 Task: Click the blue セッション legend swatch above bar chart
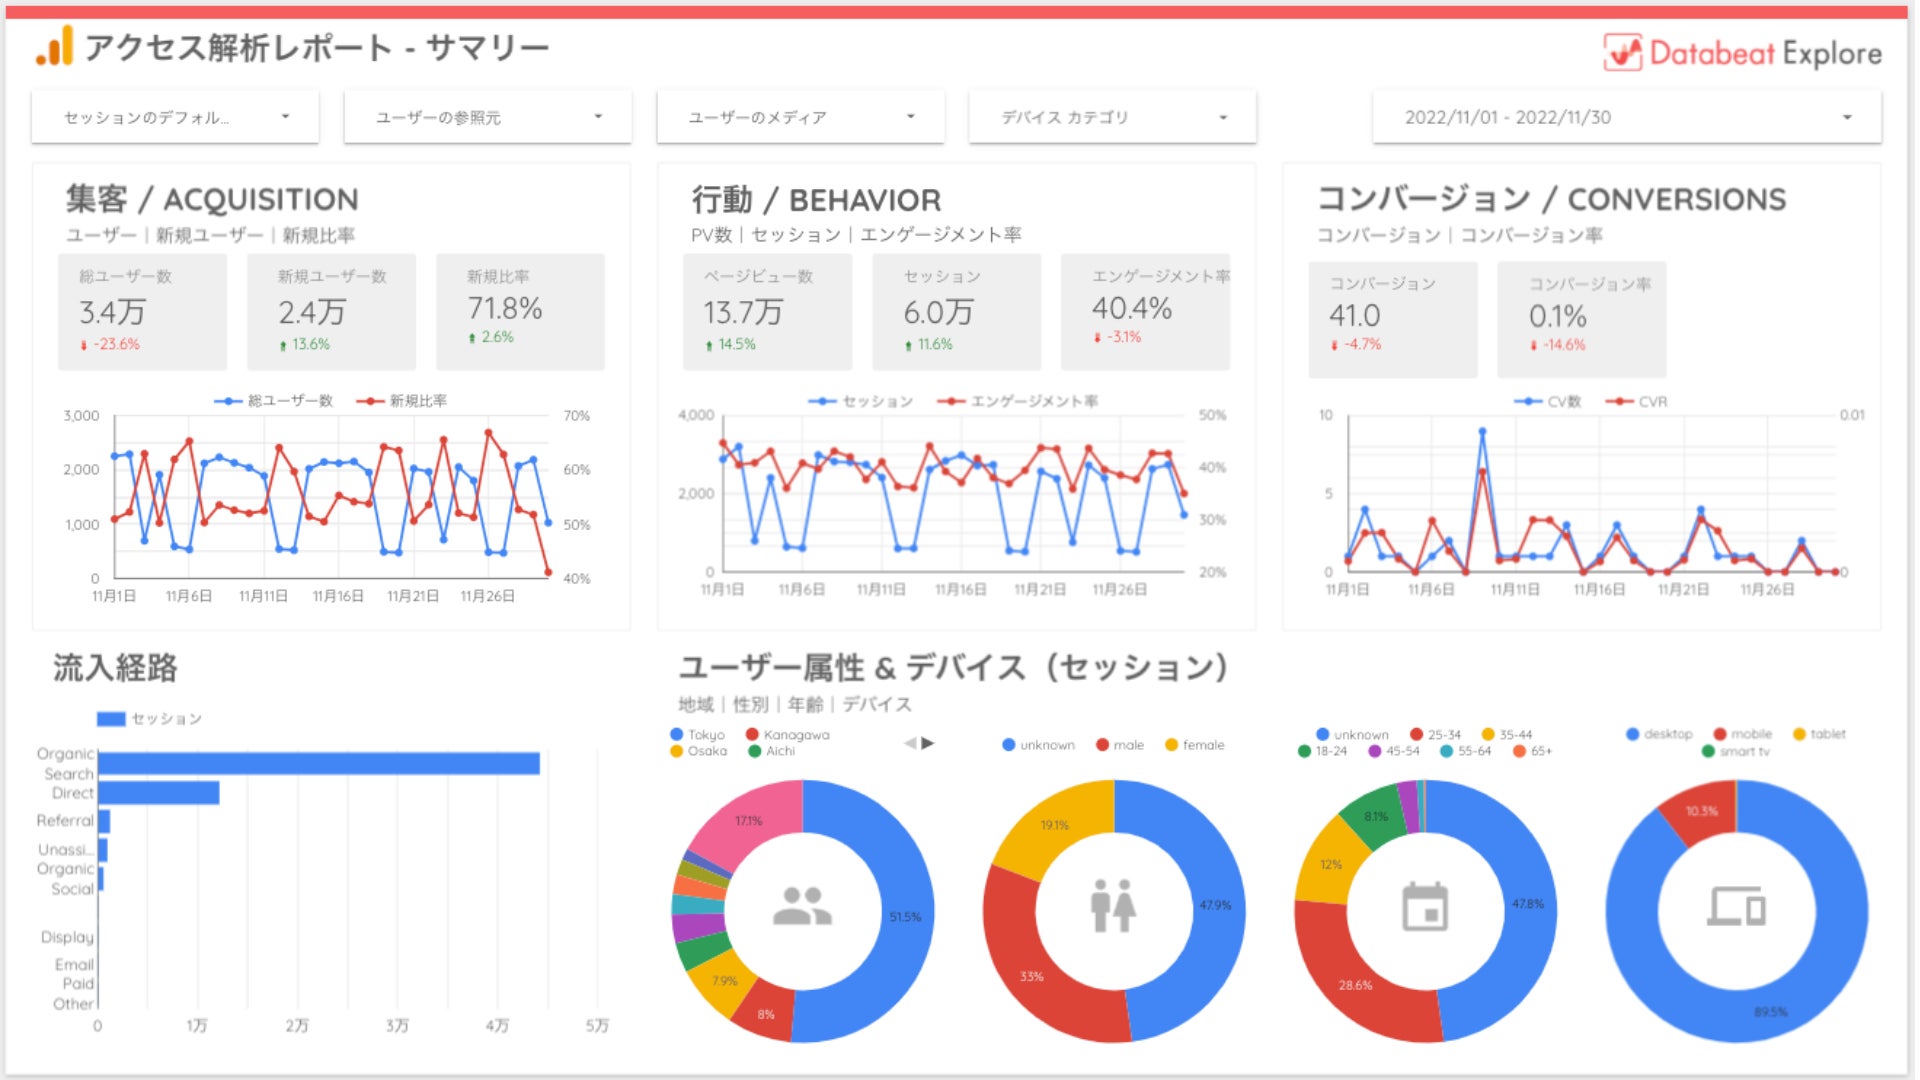pos(111,719)
